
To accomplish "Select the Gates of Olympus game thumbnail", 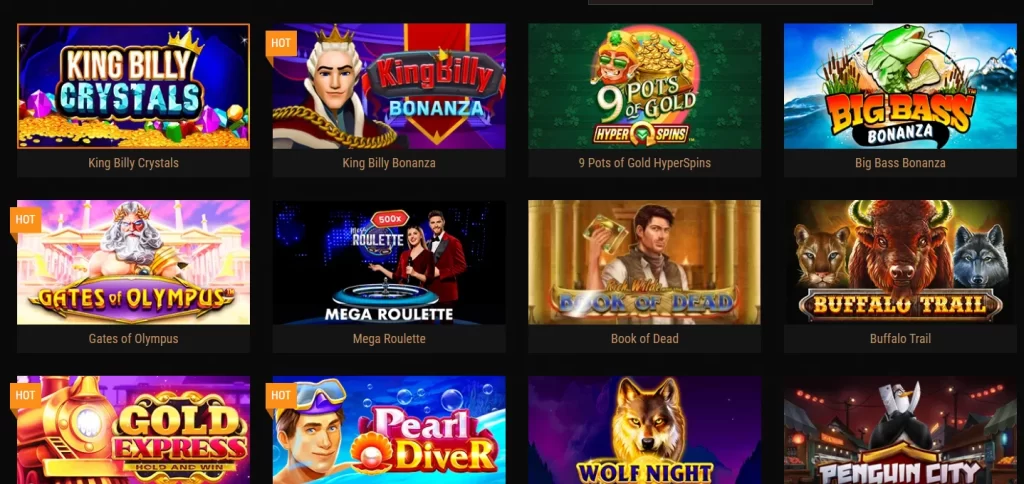I will click(133, 263).
